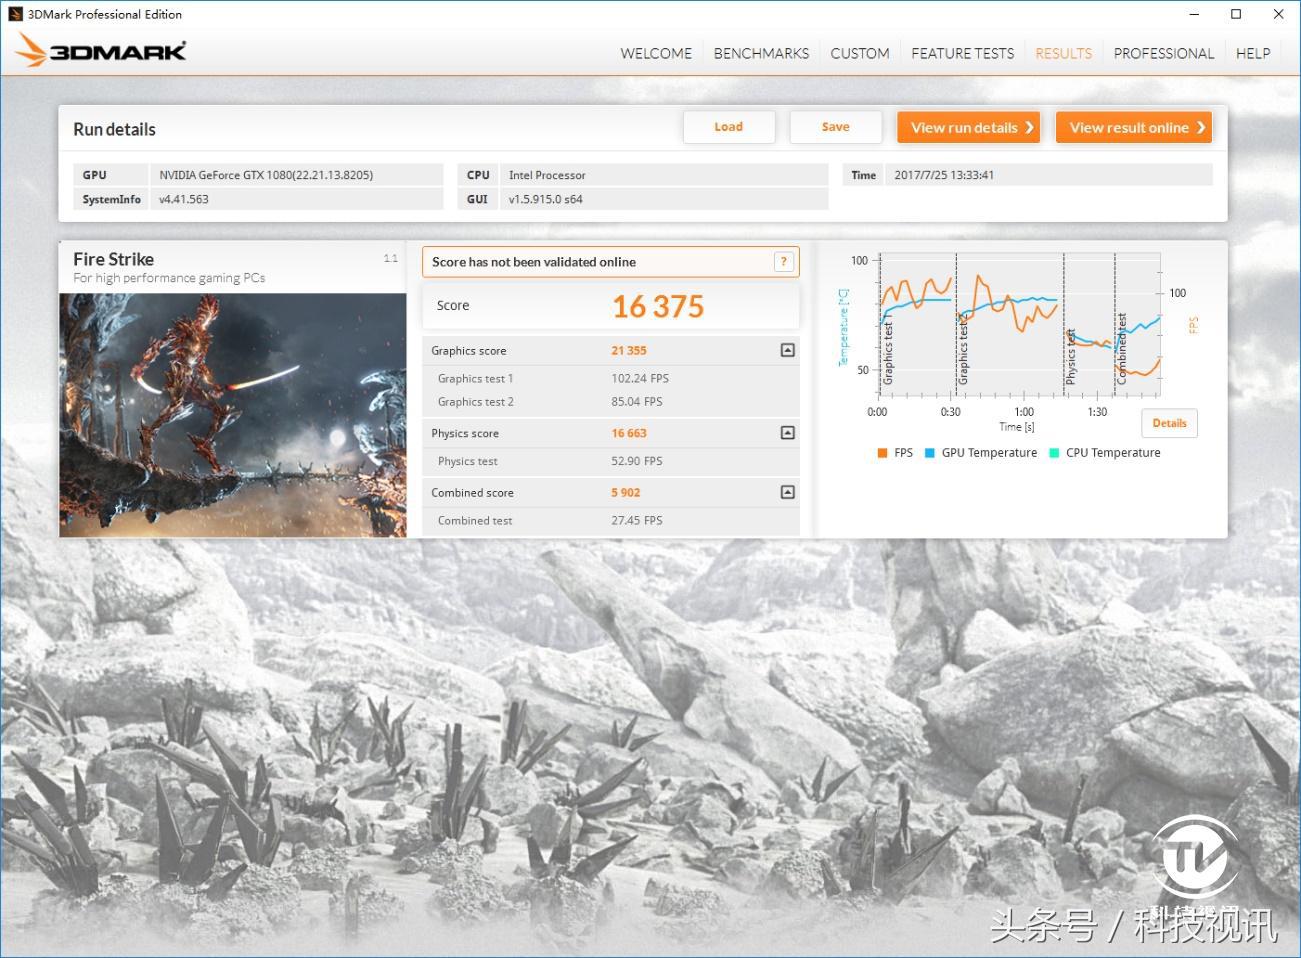The width and height of the screenshot is (1301, 958).
Task: Click the question mark help icon on the score banner
Action: pyautogui.click(x=783, y=261)
